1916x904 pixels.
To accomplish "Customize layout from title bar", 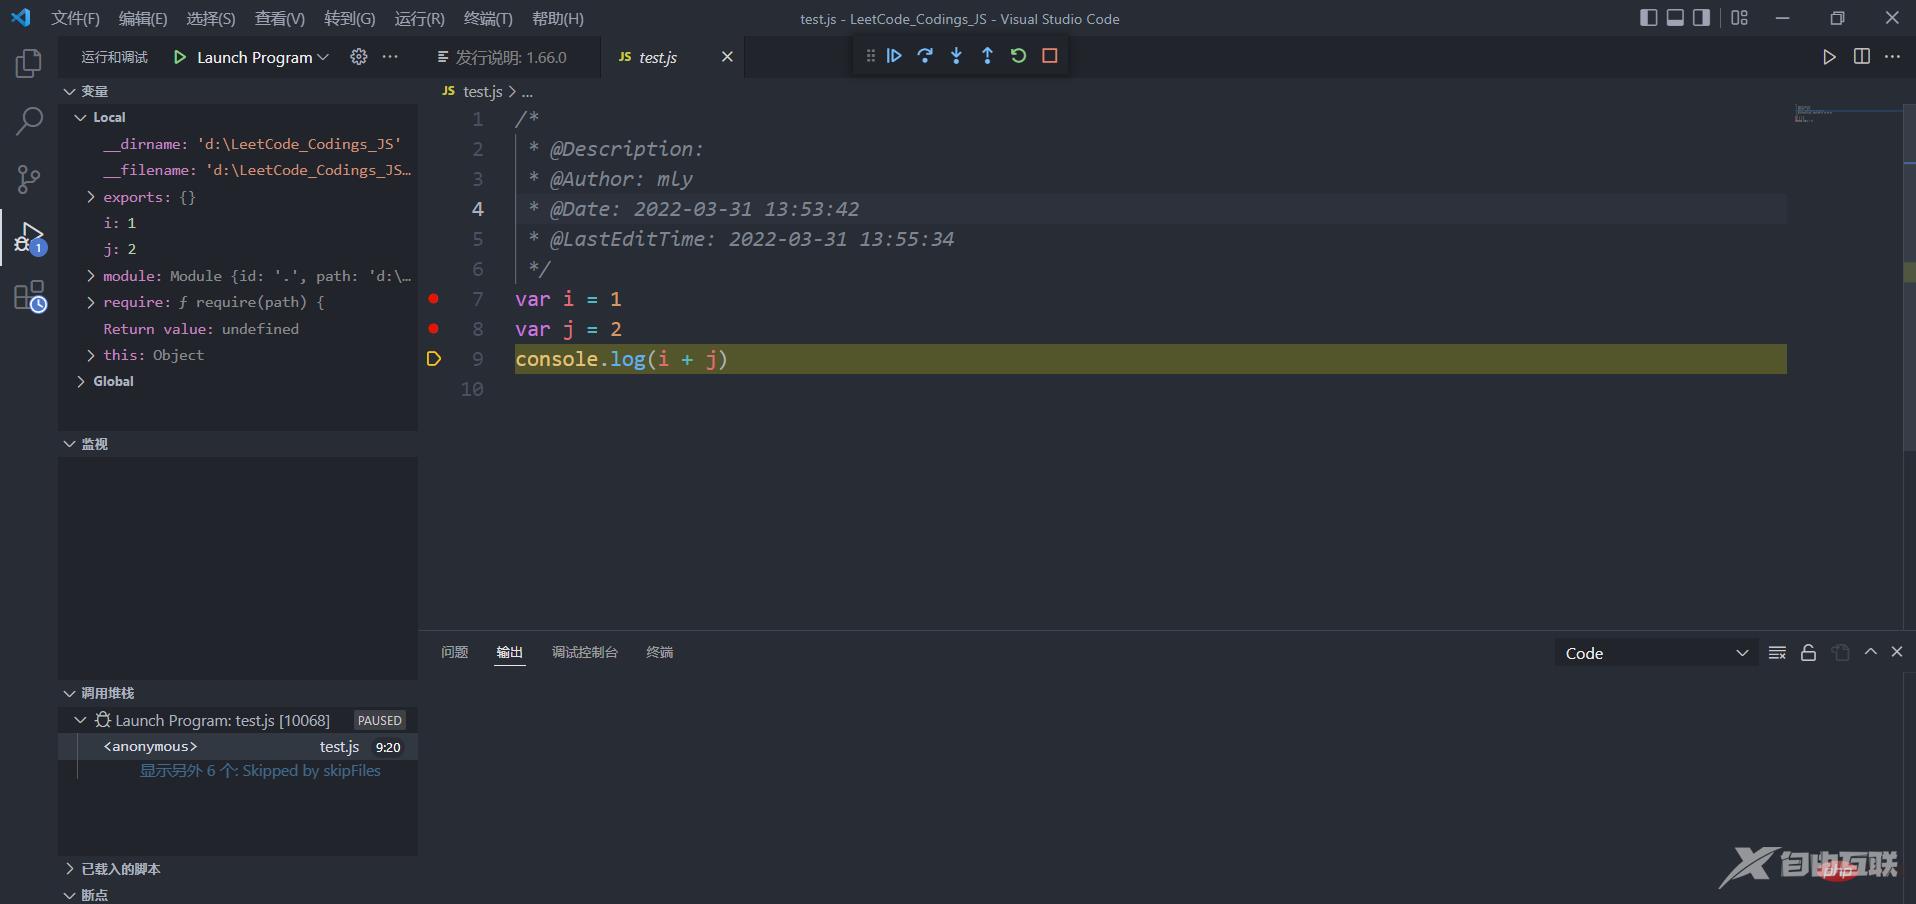I will [x=1740, y=18].
